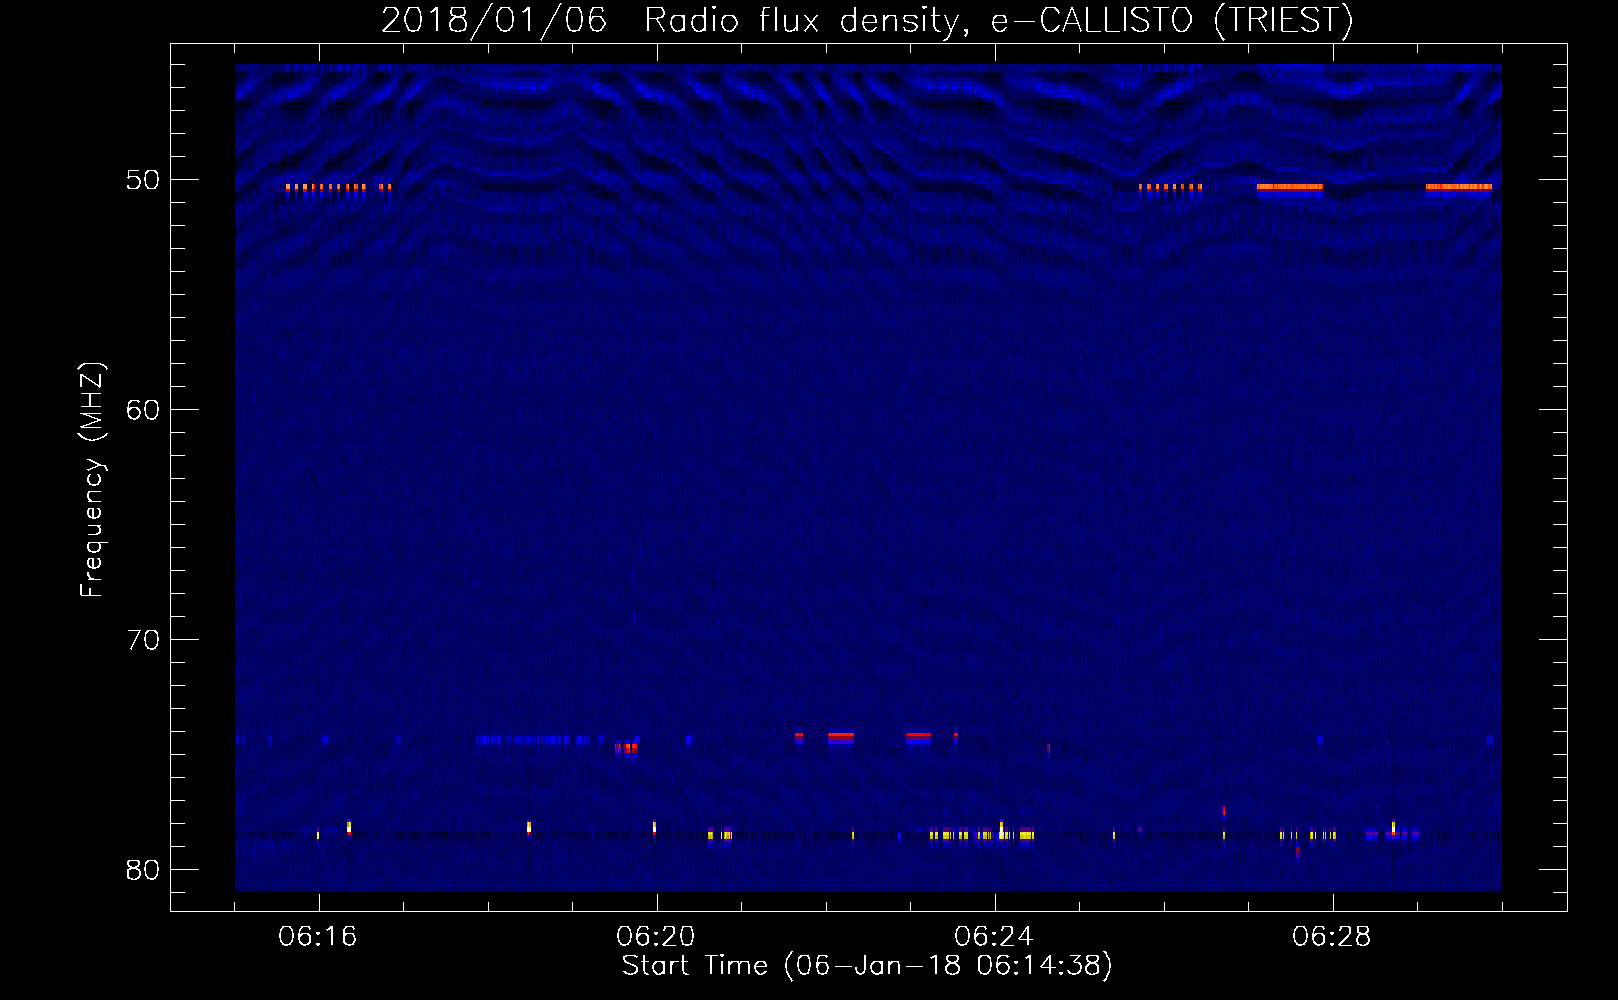The image size is (1618, 1000).
Task: Click the '06:20' time tick label
Action: click(655, 937)
